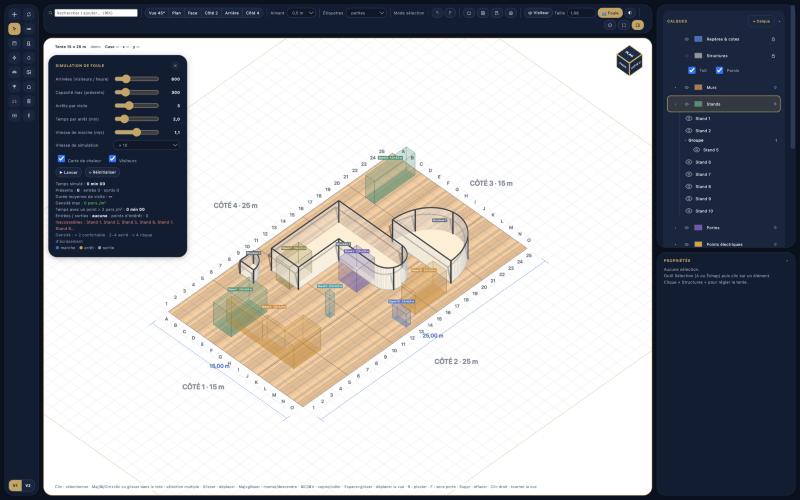This screenshot has width=800, height=500.
Task: Adjust the Arrêts par visite slider
Action: 137,106
